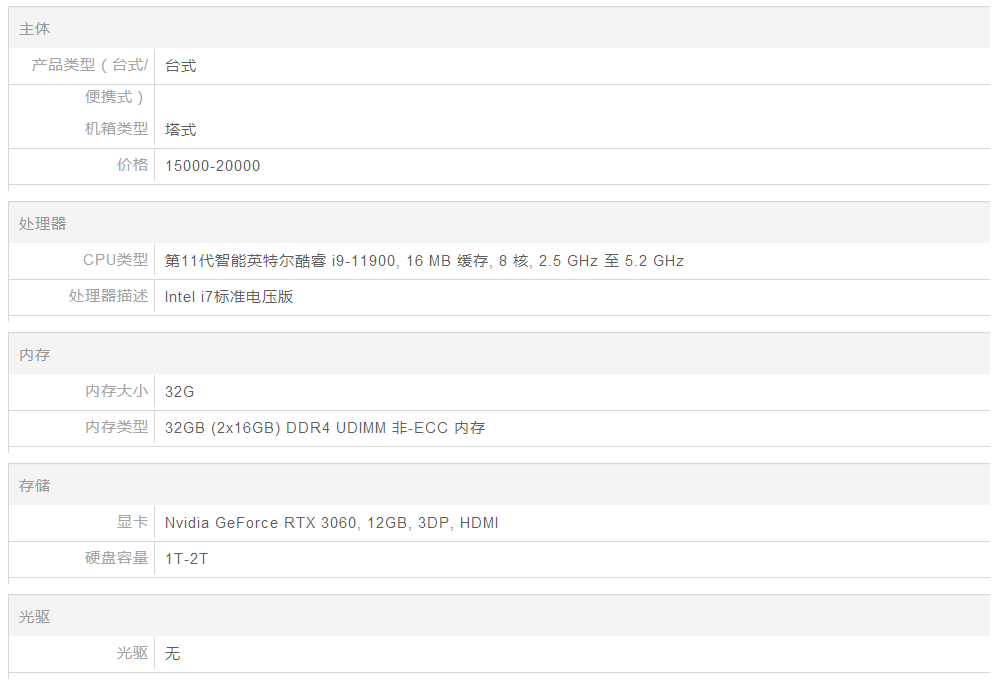1007x687 pixels.
Task: Click the 内存类型 label
Action: coord(116,427)
